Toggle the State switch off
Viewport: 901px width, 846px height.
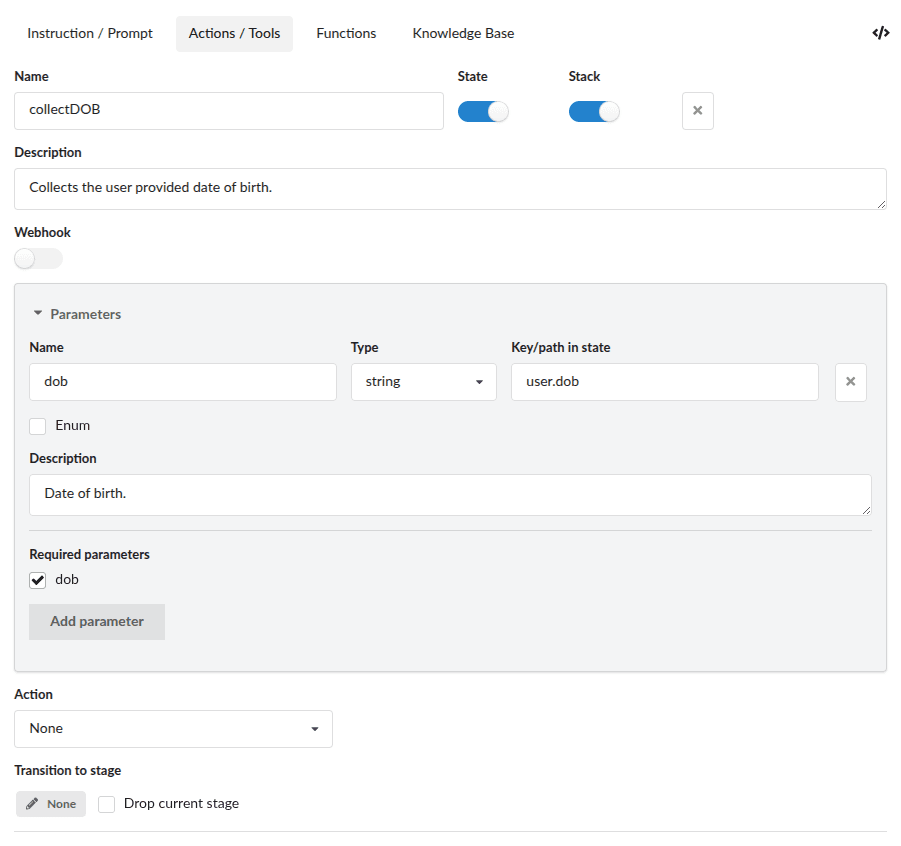483,111
